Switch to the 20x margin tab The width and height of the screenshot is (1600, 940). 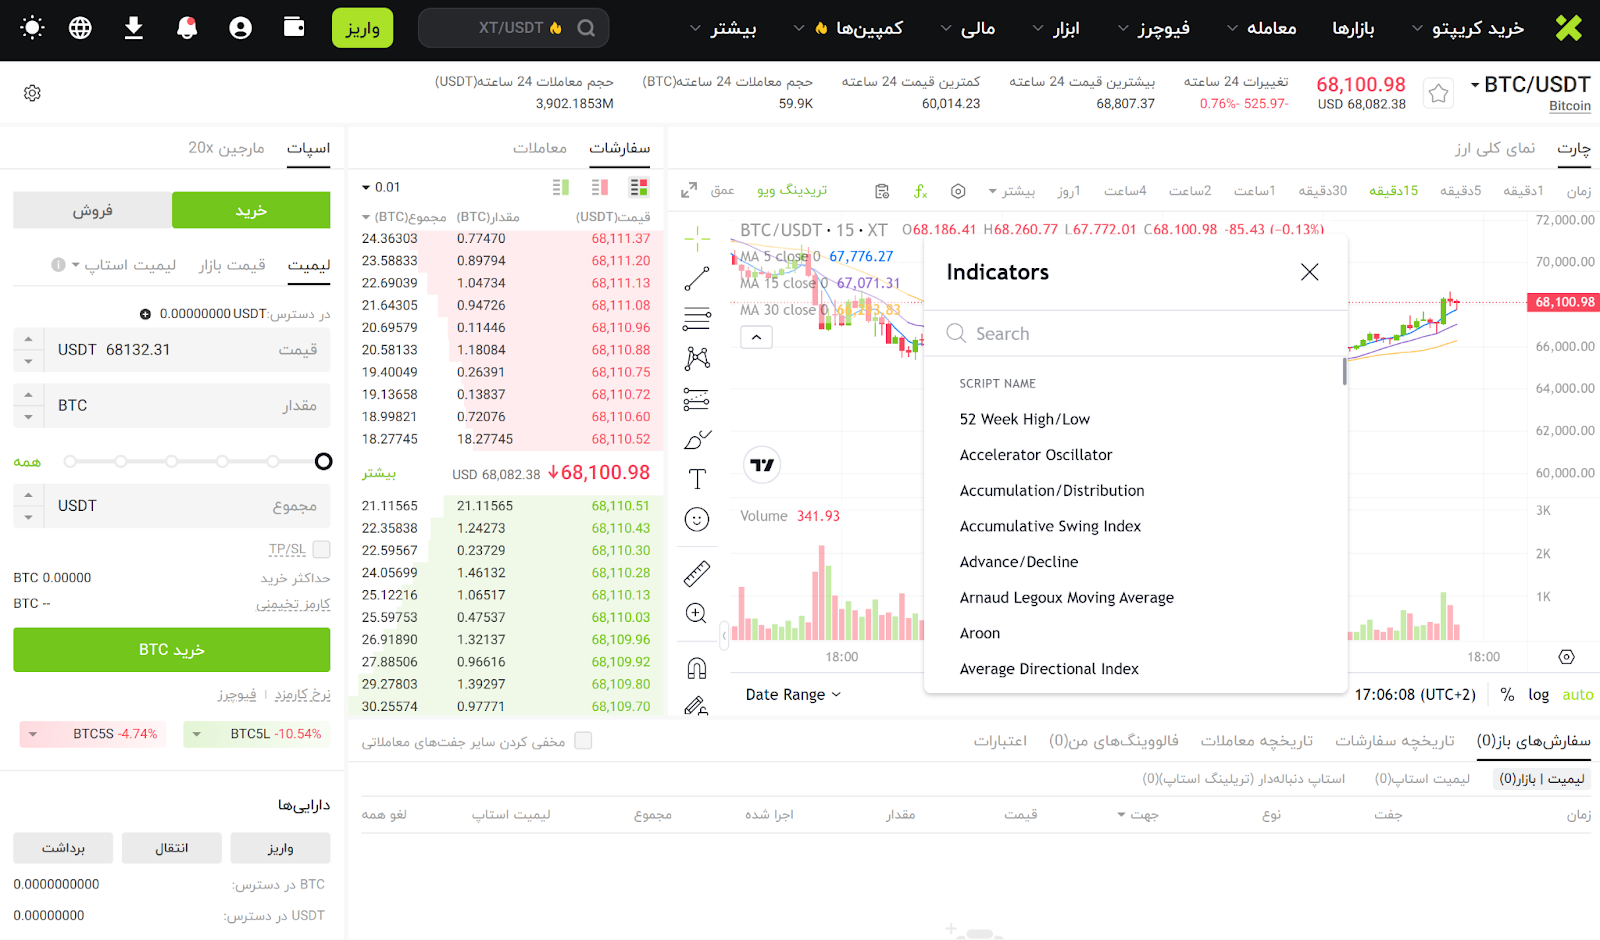(226, 148)
